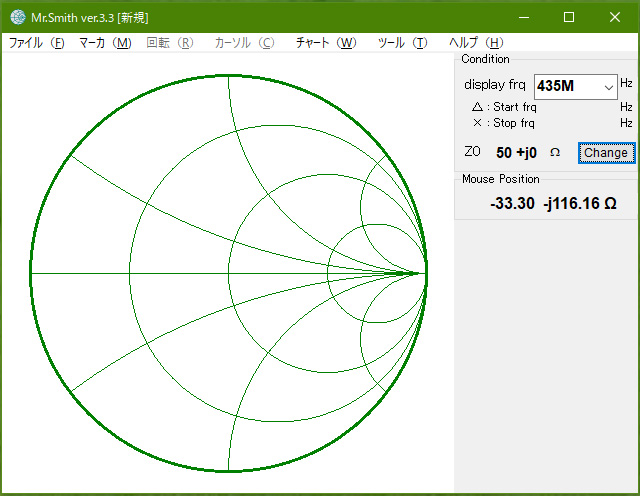640x496 pixels.
Task: Click the Start frq label
Action: pyautogui.click(x=515, y=107)
